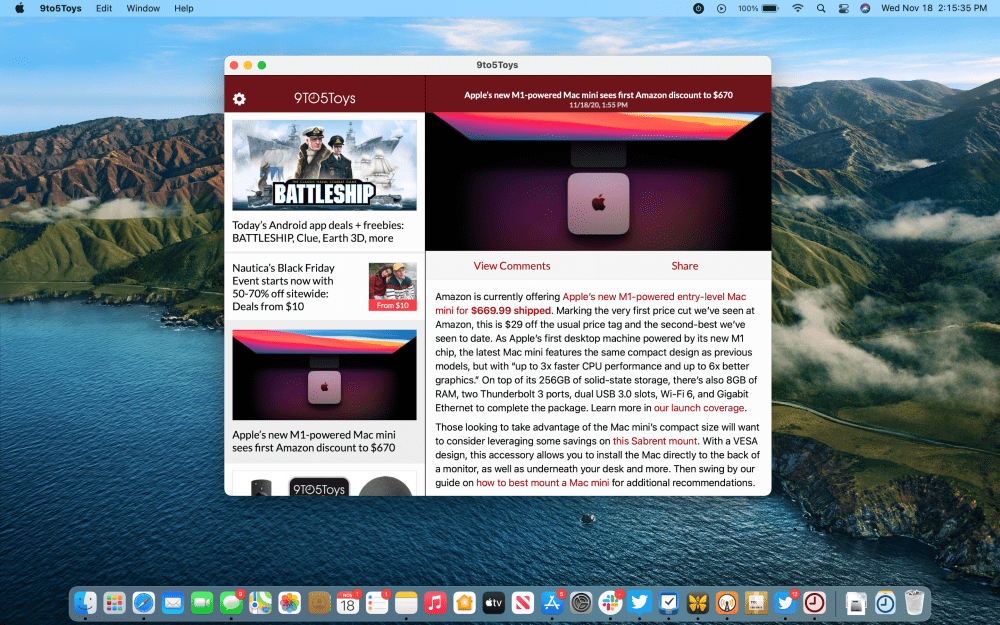
Task: Click sidebar headline "sees first Amazon discount to $670"
Action: (313, 448)
